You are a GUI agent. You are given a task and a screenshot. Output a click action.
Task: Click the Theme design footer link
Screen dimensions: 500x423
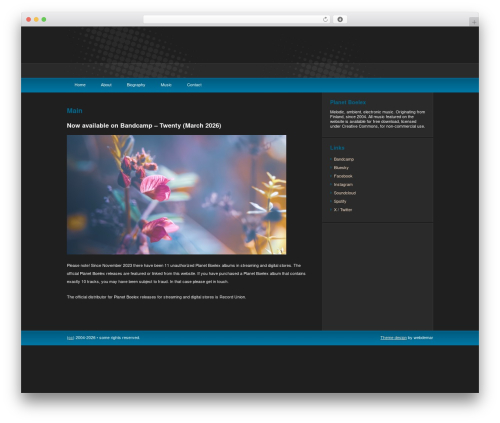coord(393,338)
